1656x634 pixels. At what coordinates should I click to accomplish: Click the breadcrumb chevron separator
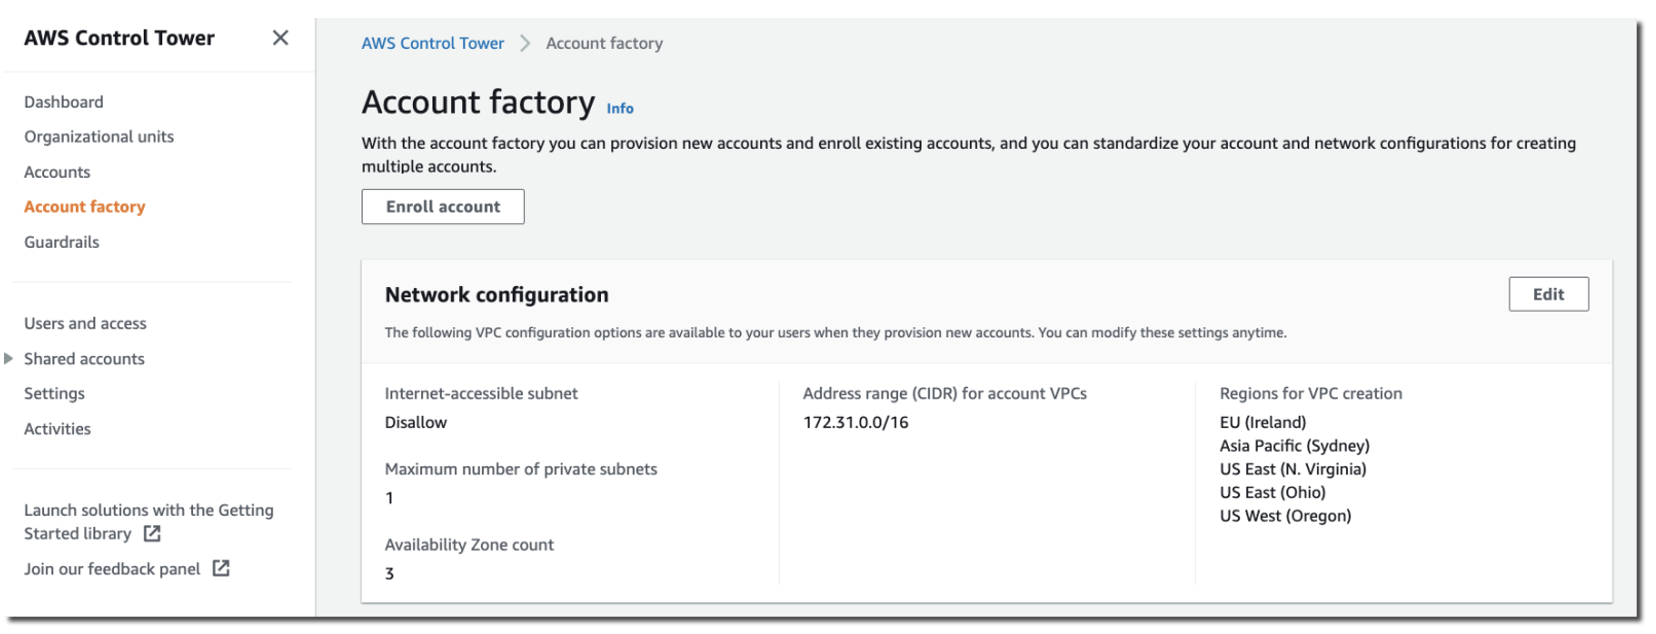pos(525,43)
